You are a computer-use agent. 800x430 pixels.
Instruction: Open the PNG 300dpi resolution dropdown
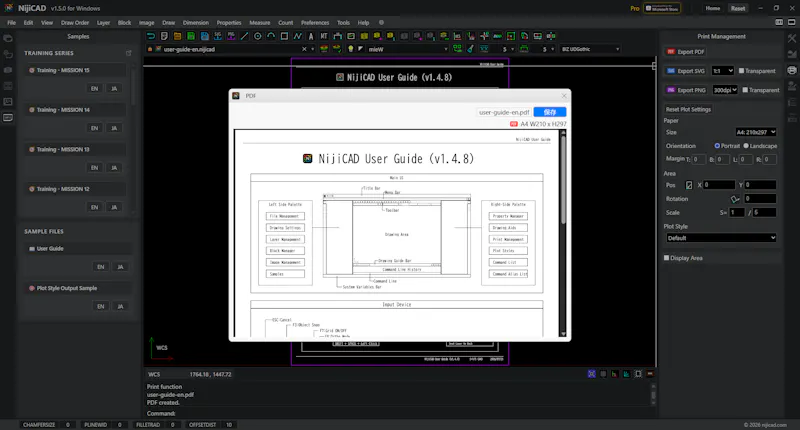pyautogui.click(x=725, y=90)
